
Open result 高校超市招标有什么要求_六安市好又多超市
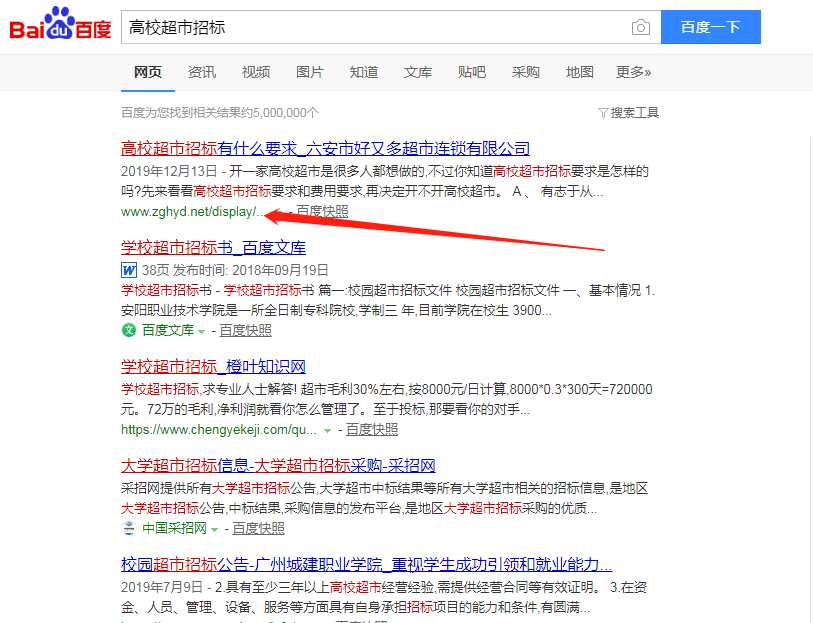[325, 149]
